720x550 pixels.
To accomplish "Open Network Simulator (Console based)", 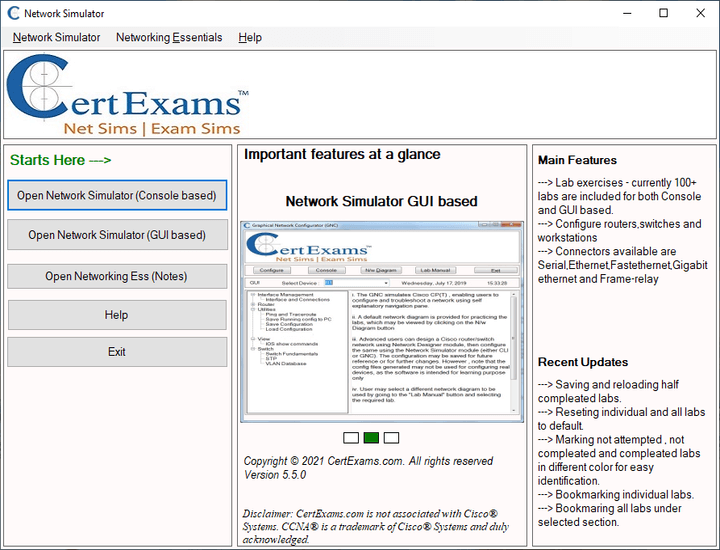I will point(117,196).
